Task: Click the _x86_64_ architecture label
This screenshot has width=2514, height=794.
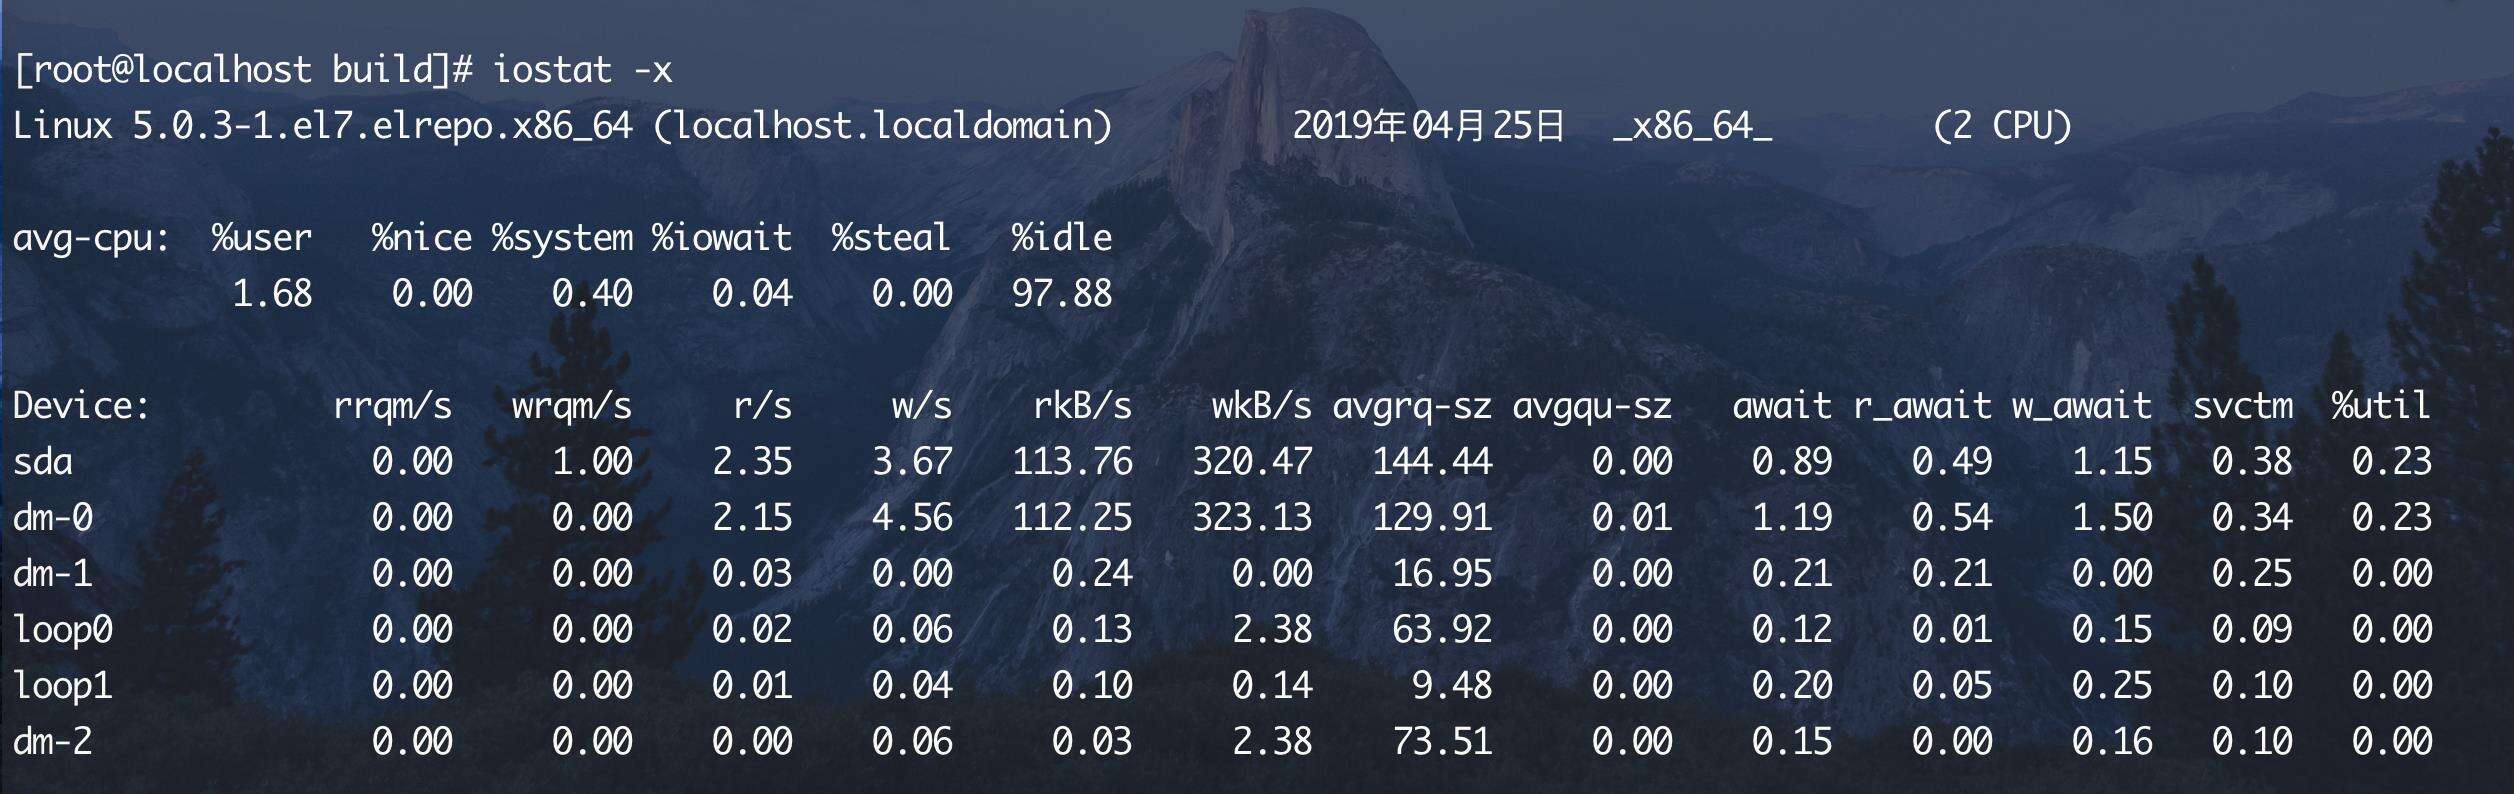Action: click(1693, 128)
